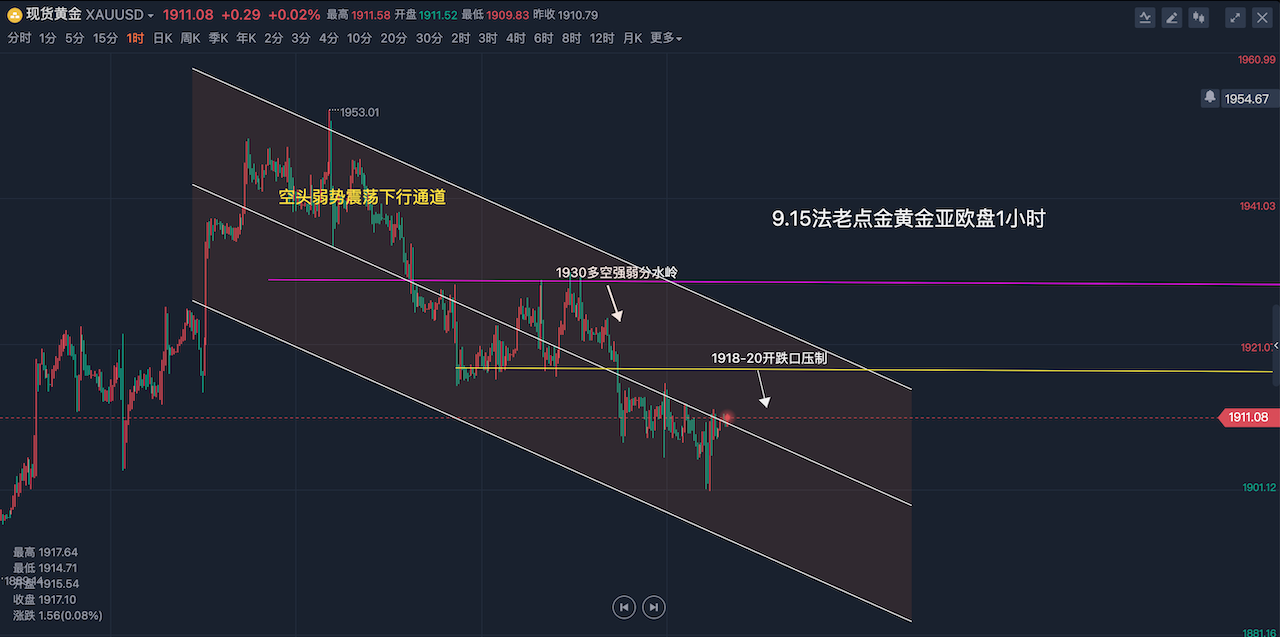Switch chart style via candlestick icon
Image resolution: width=1280 pixels, height=637 pixels.
1199,17
